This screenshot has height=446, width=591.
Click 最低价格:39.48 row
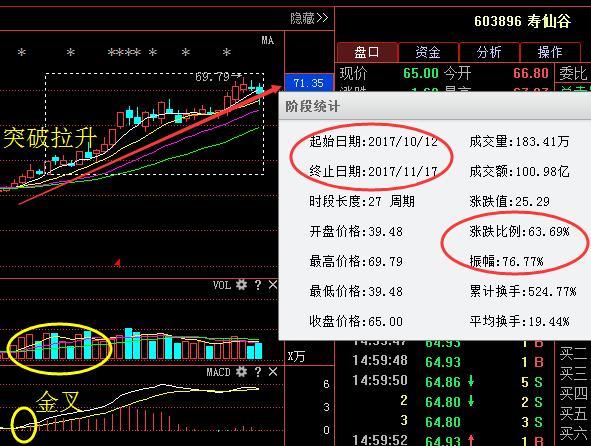point(356,291)
